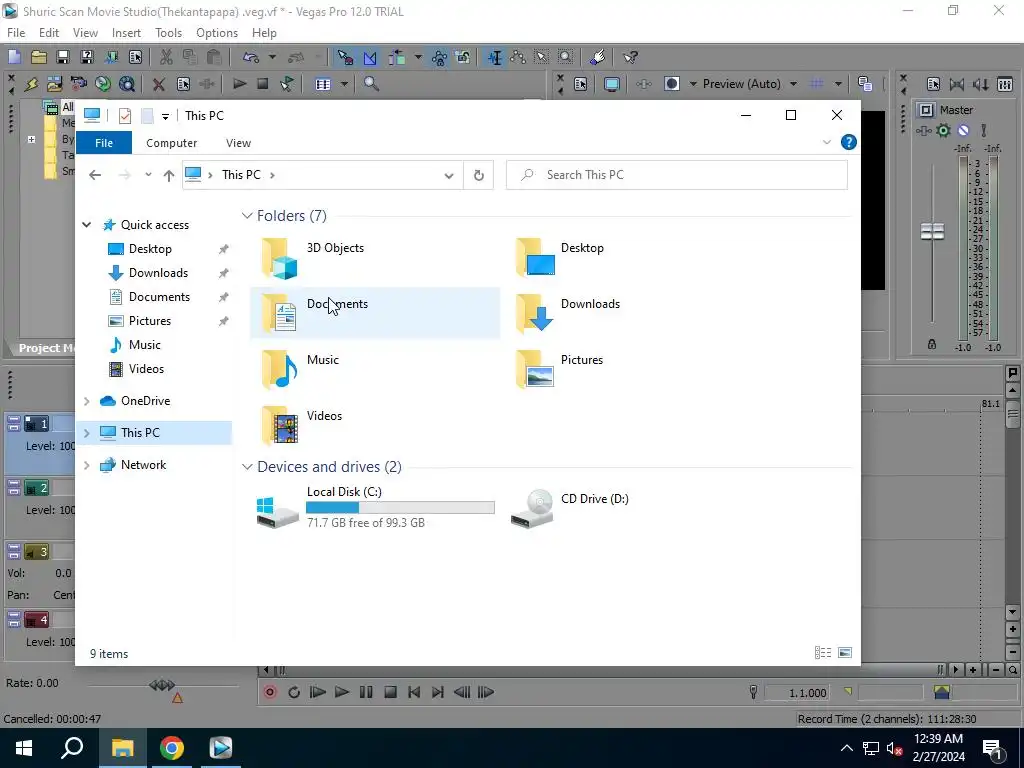1024x768 pixels.
Task: Toggle Ignore Event Grouping icon
Action: pos(463,57)
